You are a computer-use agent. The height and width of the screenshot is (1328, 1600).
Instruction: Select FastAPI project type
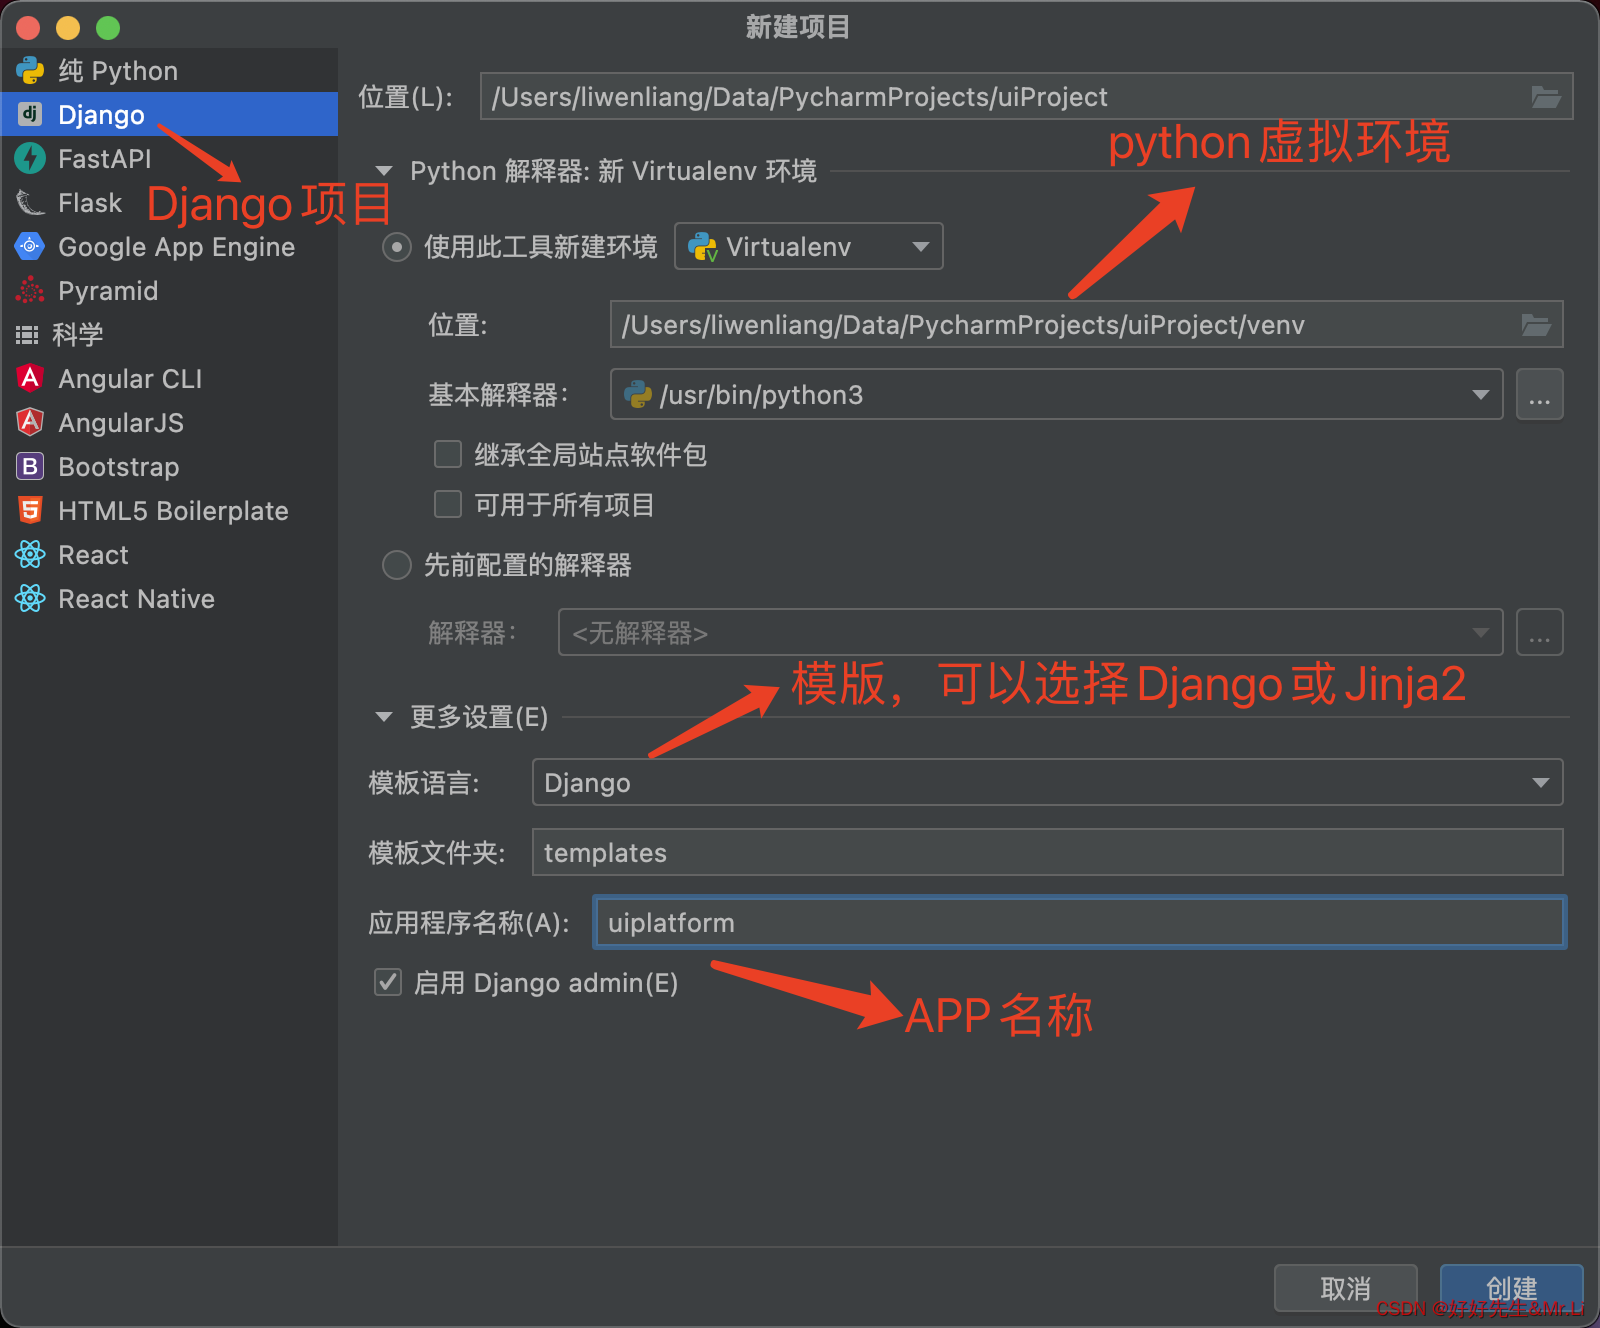click(x=169, y=158)
